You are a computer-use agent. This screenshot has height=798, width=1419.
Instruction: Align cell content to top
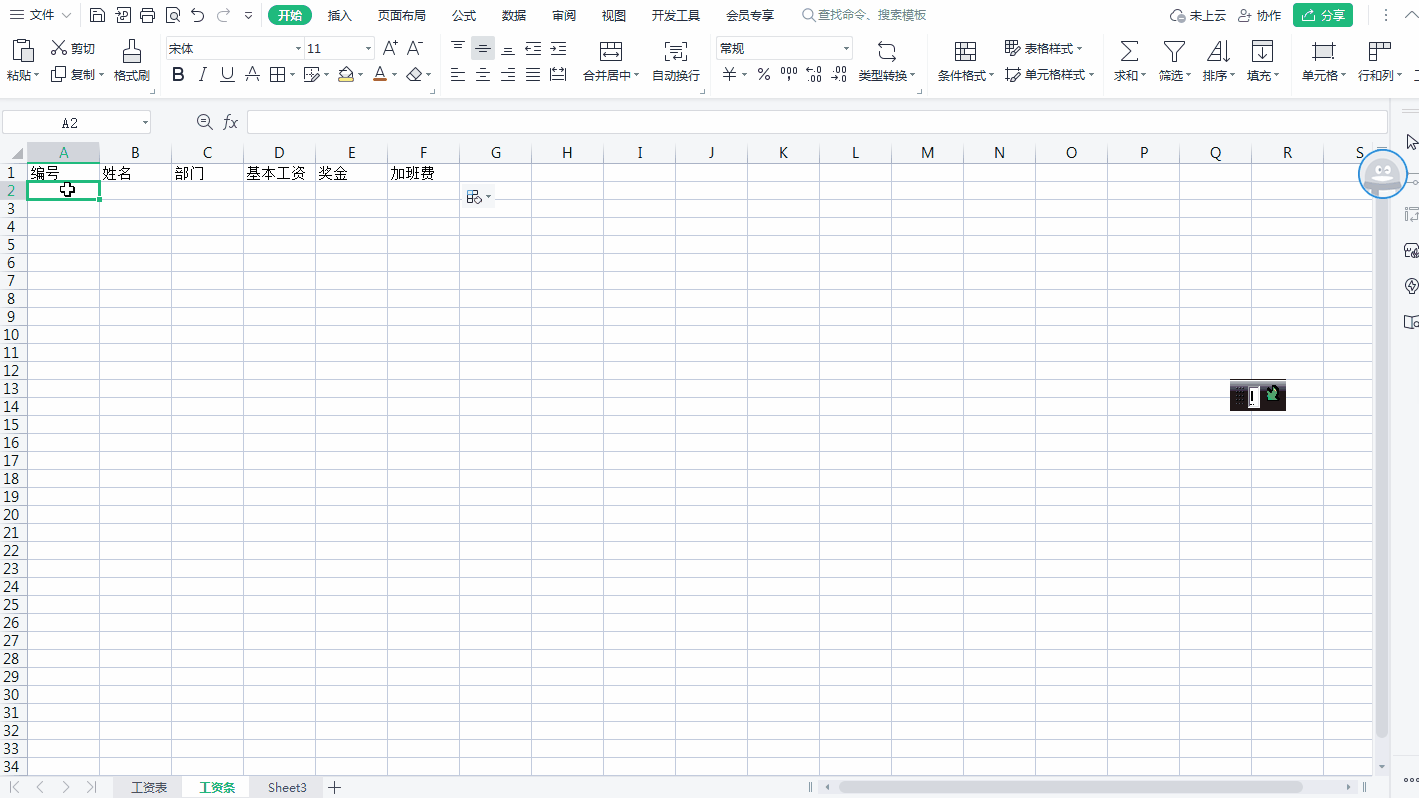(458, 48)
